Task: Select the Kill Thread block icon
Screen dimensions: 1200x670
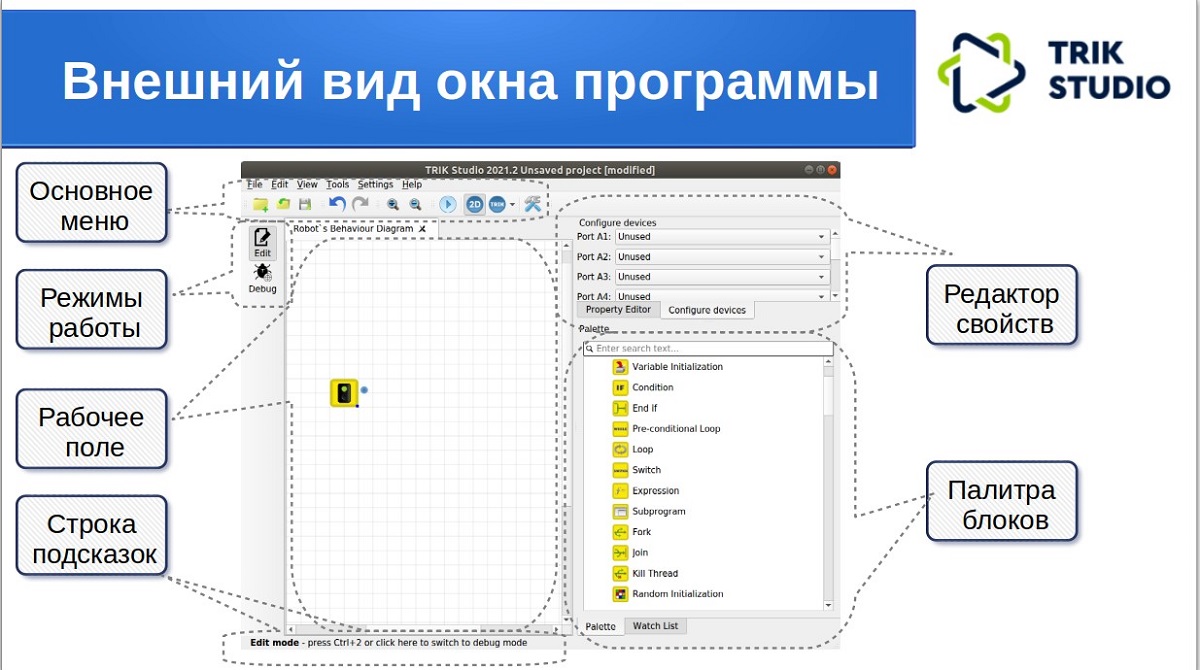Action: [620, 574]
